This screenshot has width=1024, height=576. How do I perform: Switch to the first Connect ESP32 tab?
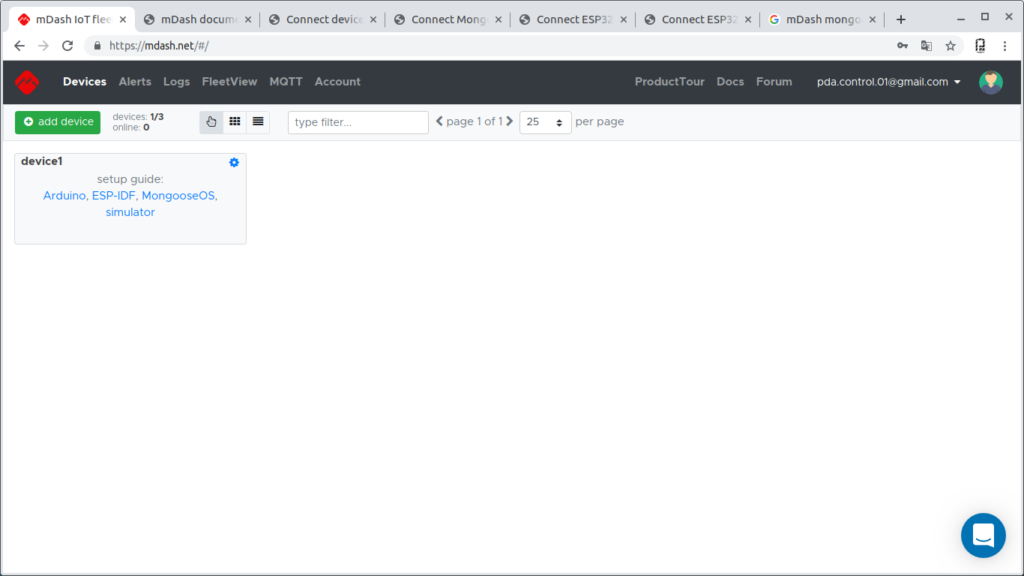coord(573,20)
